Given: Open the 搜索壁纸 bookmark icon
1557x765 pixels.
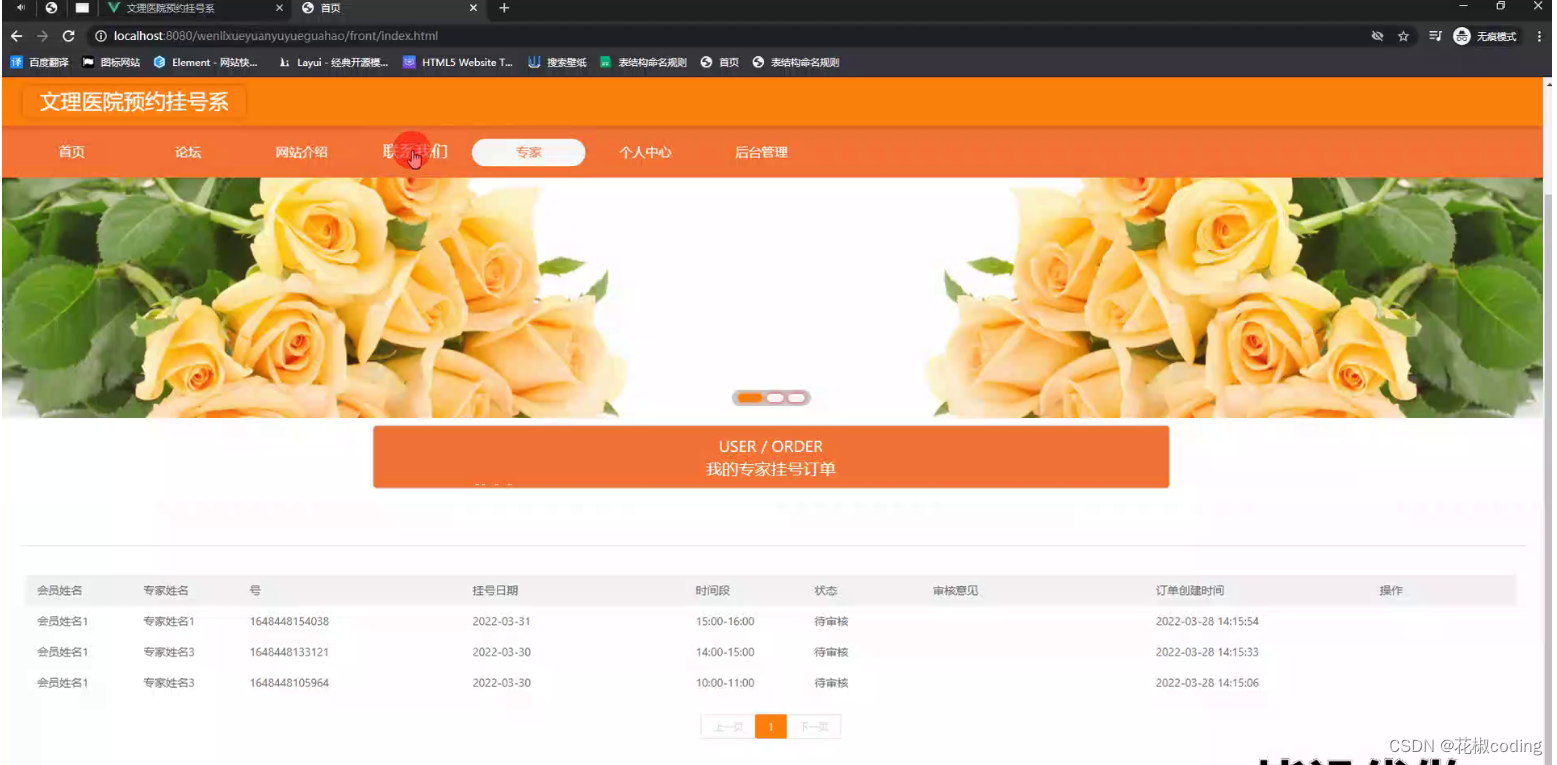Looking at the screenshot, I should point(535,61).
